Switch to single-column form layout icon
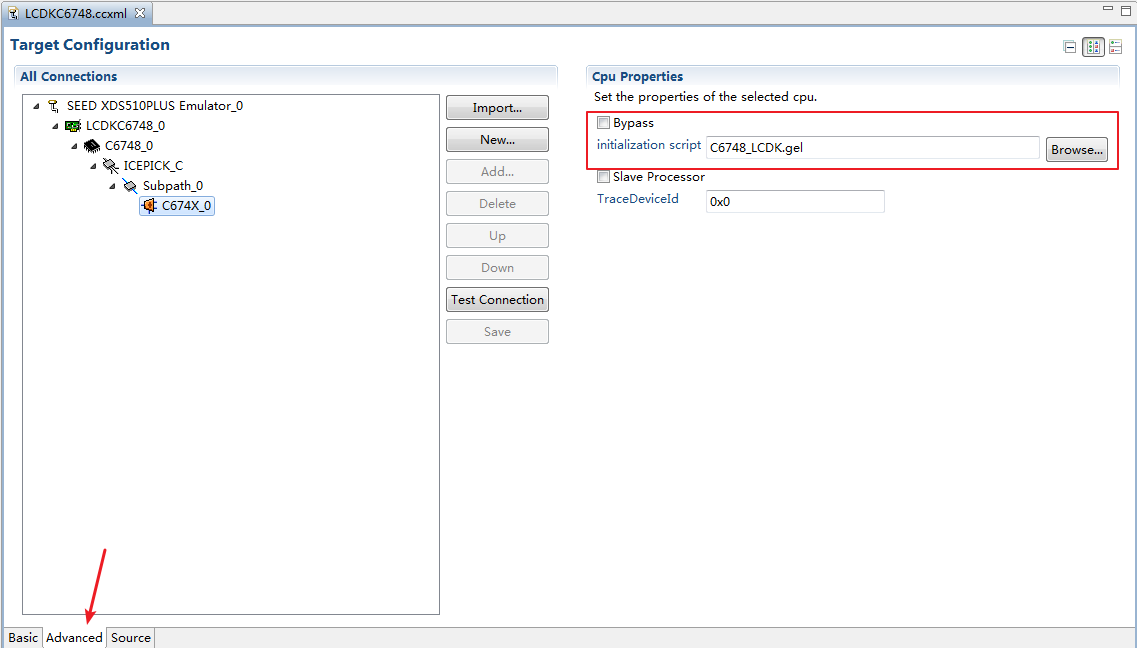 pyautogui.click(x=1115, y=46)
